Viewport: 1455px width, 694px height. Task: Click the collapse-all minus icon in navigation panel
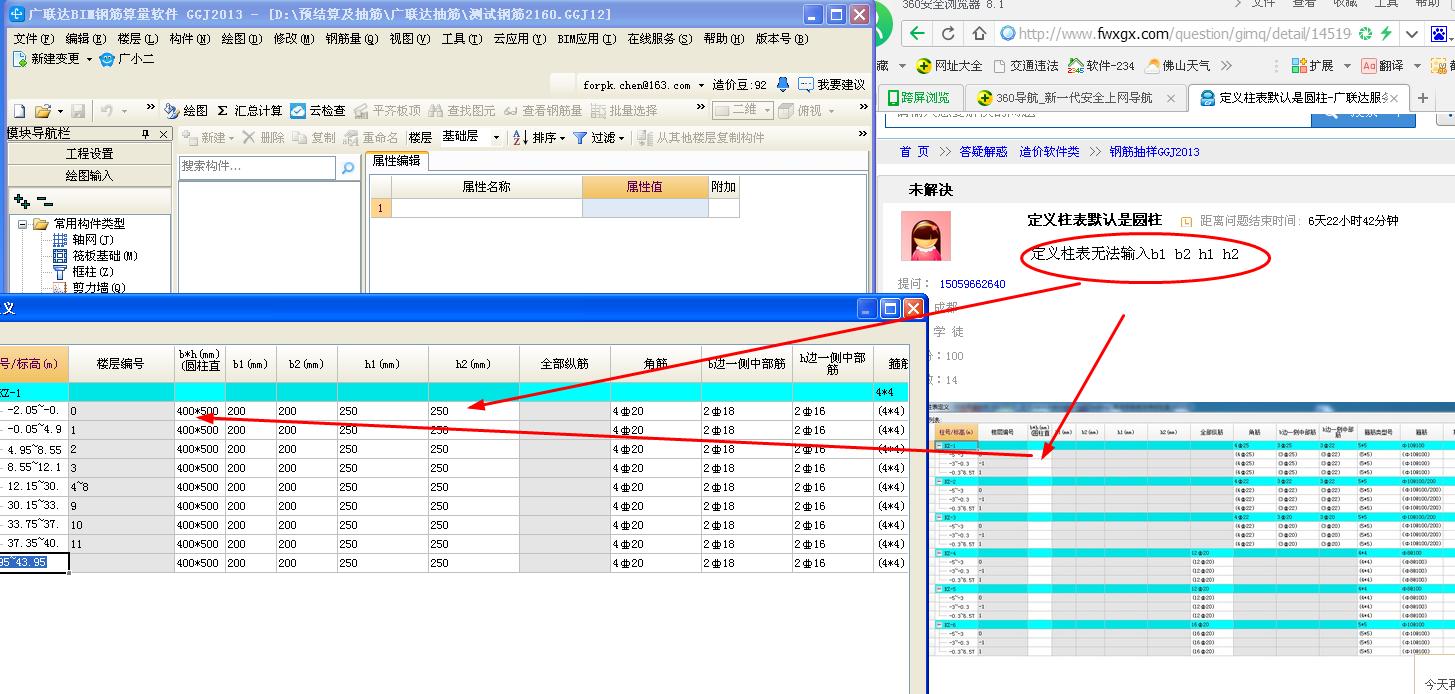(44, 201)
